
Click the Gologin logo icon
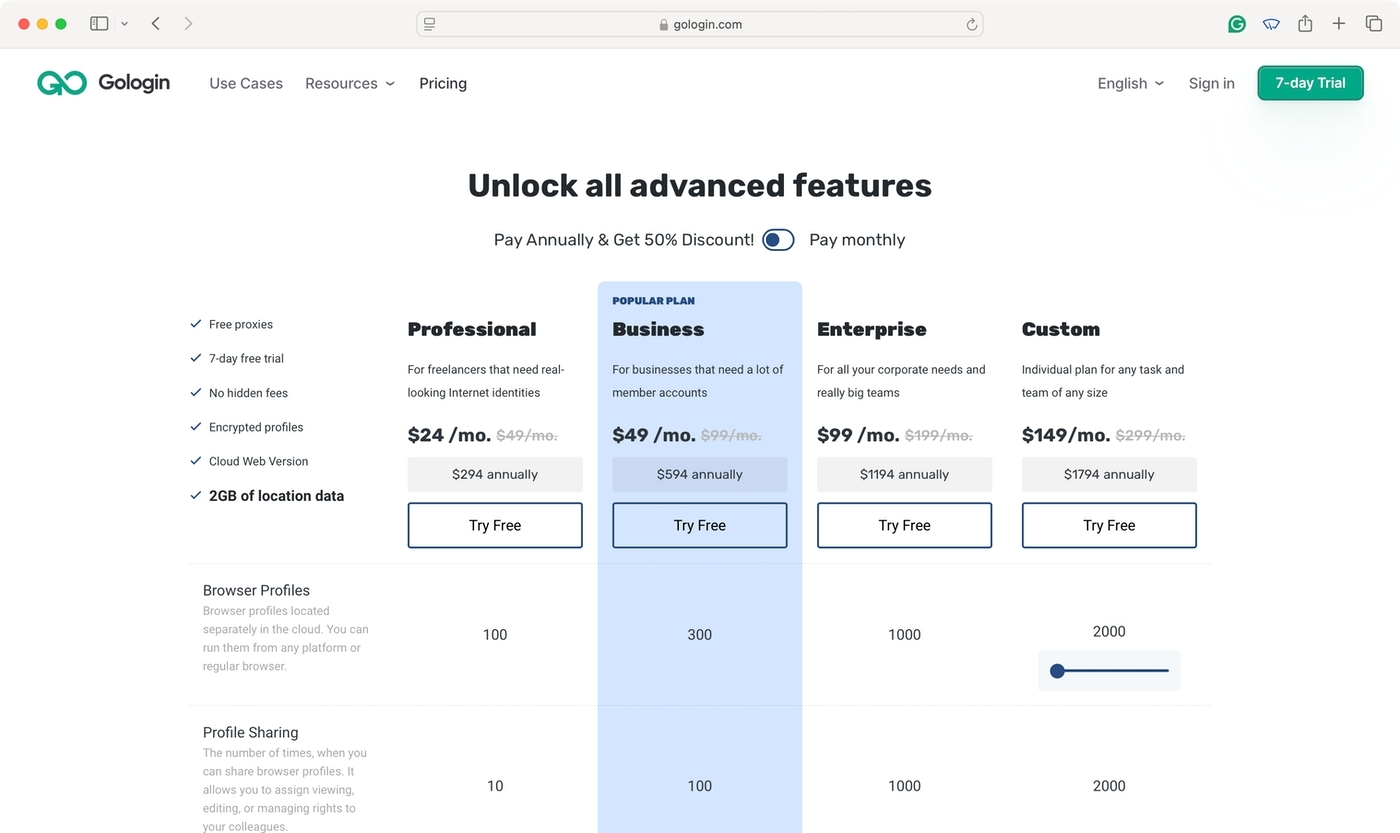(x=62, y=83)
